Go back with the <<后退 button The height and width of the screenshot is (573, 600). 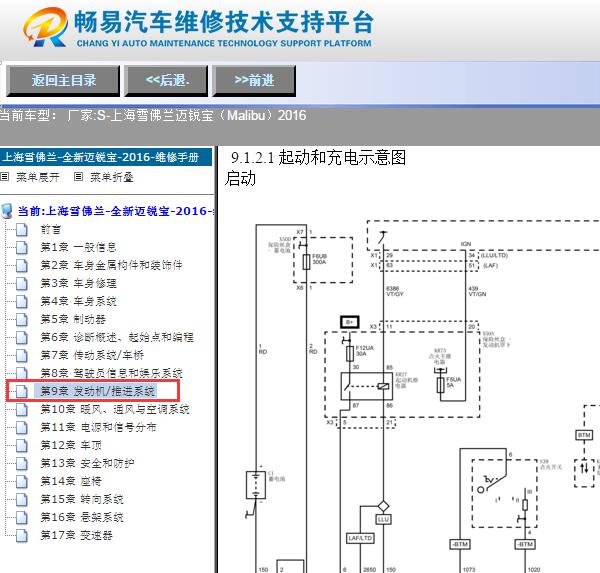click(166, 80)
